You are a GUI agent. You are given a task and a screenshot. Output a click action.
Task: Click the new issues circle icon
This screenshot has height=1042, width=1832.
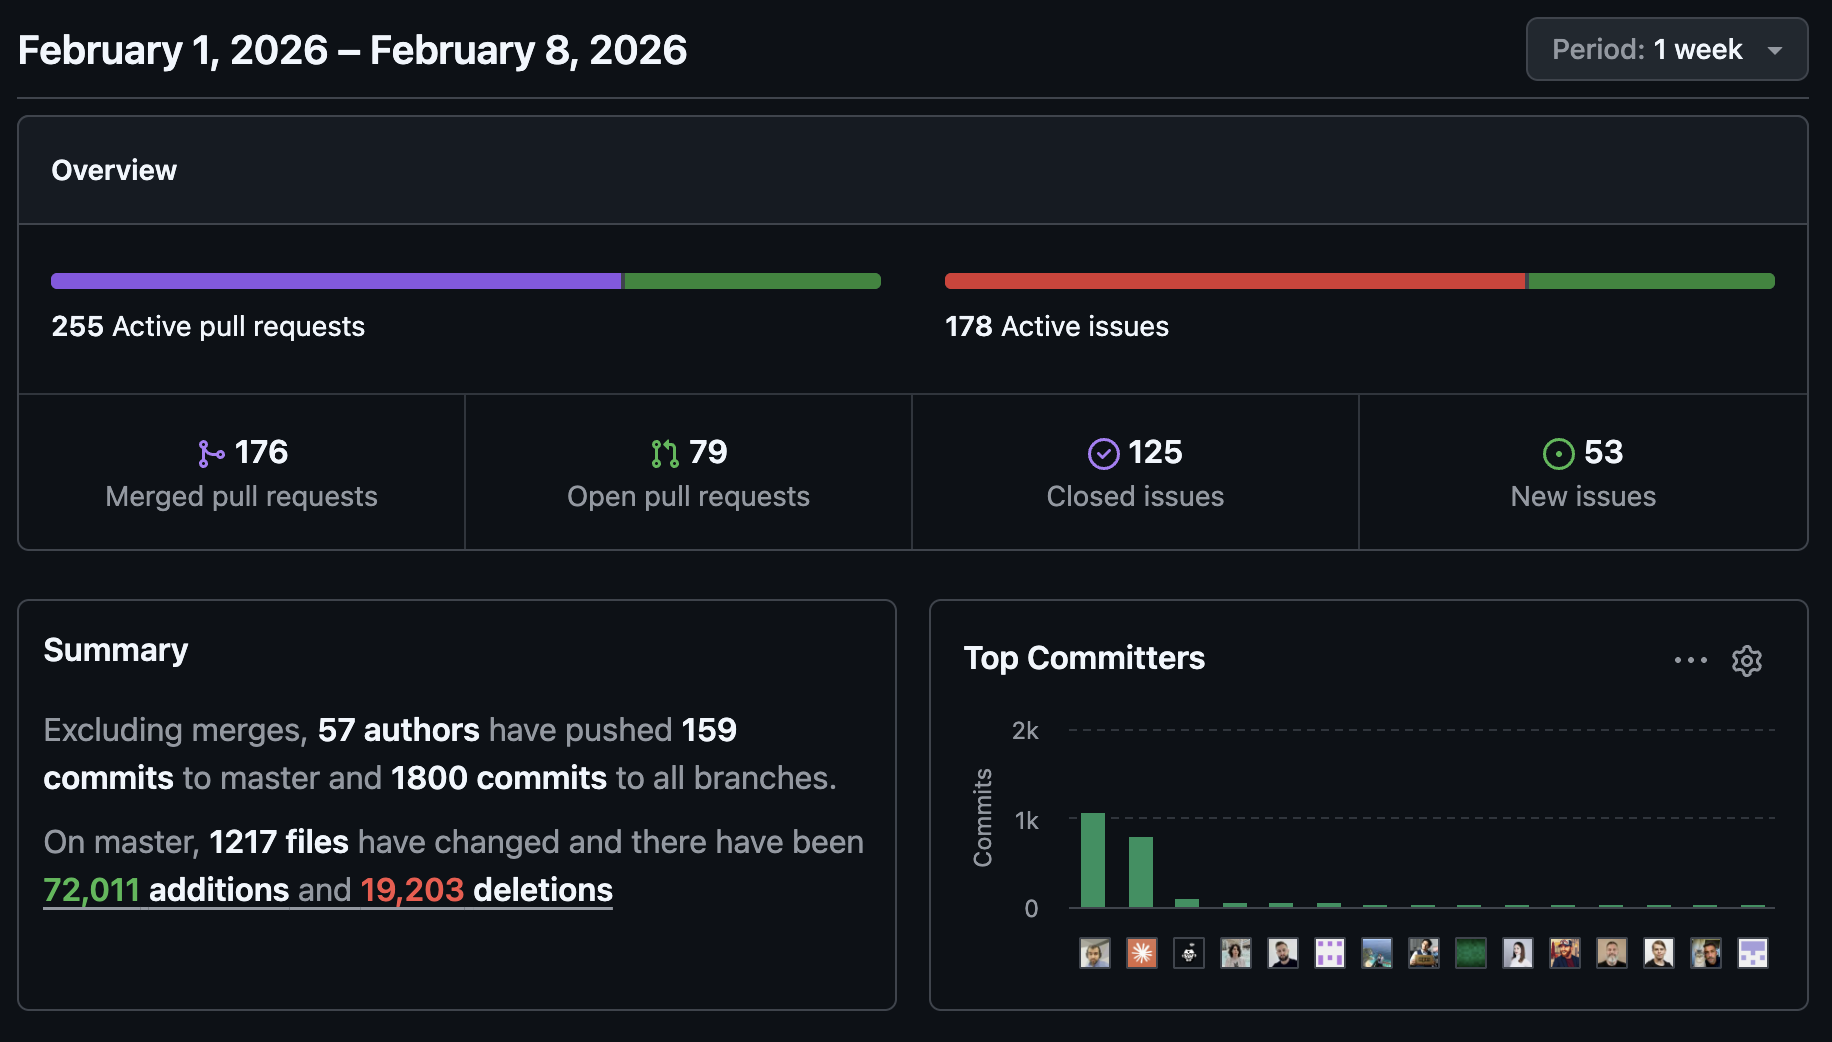1558,453
